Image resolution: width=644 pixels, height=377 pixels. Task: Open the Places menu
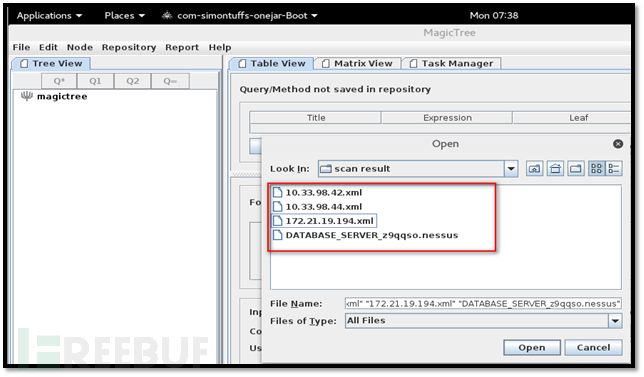pos(124,16)
